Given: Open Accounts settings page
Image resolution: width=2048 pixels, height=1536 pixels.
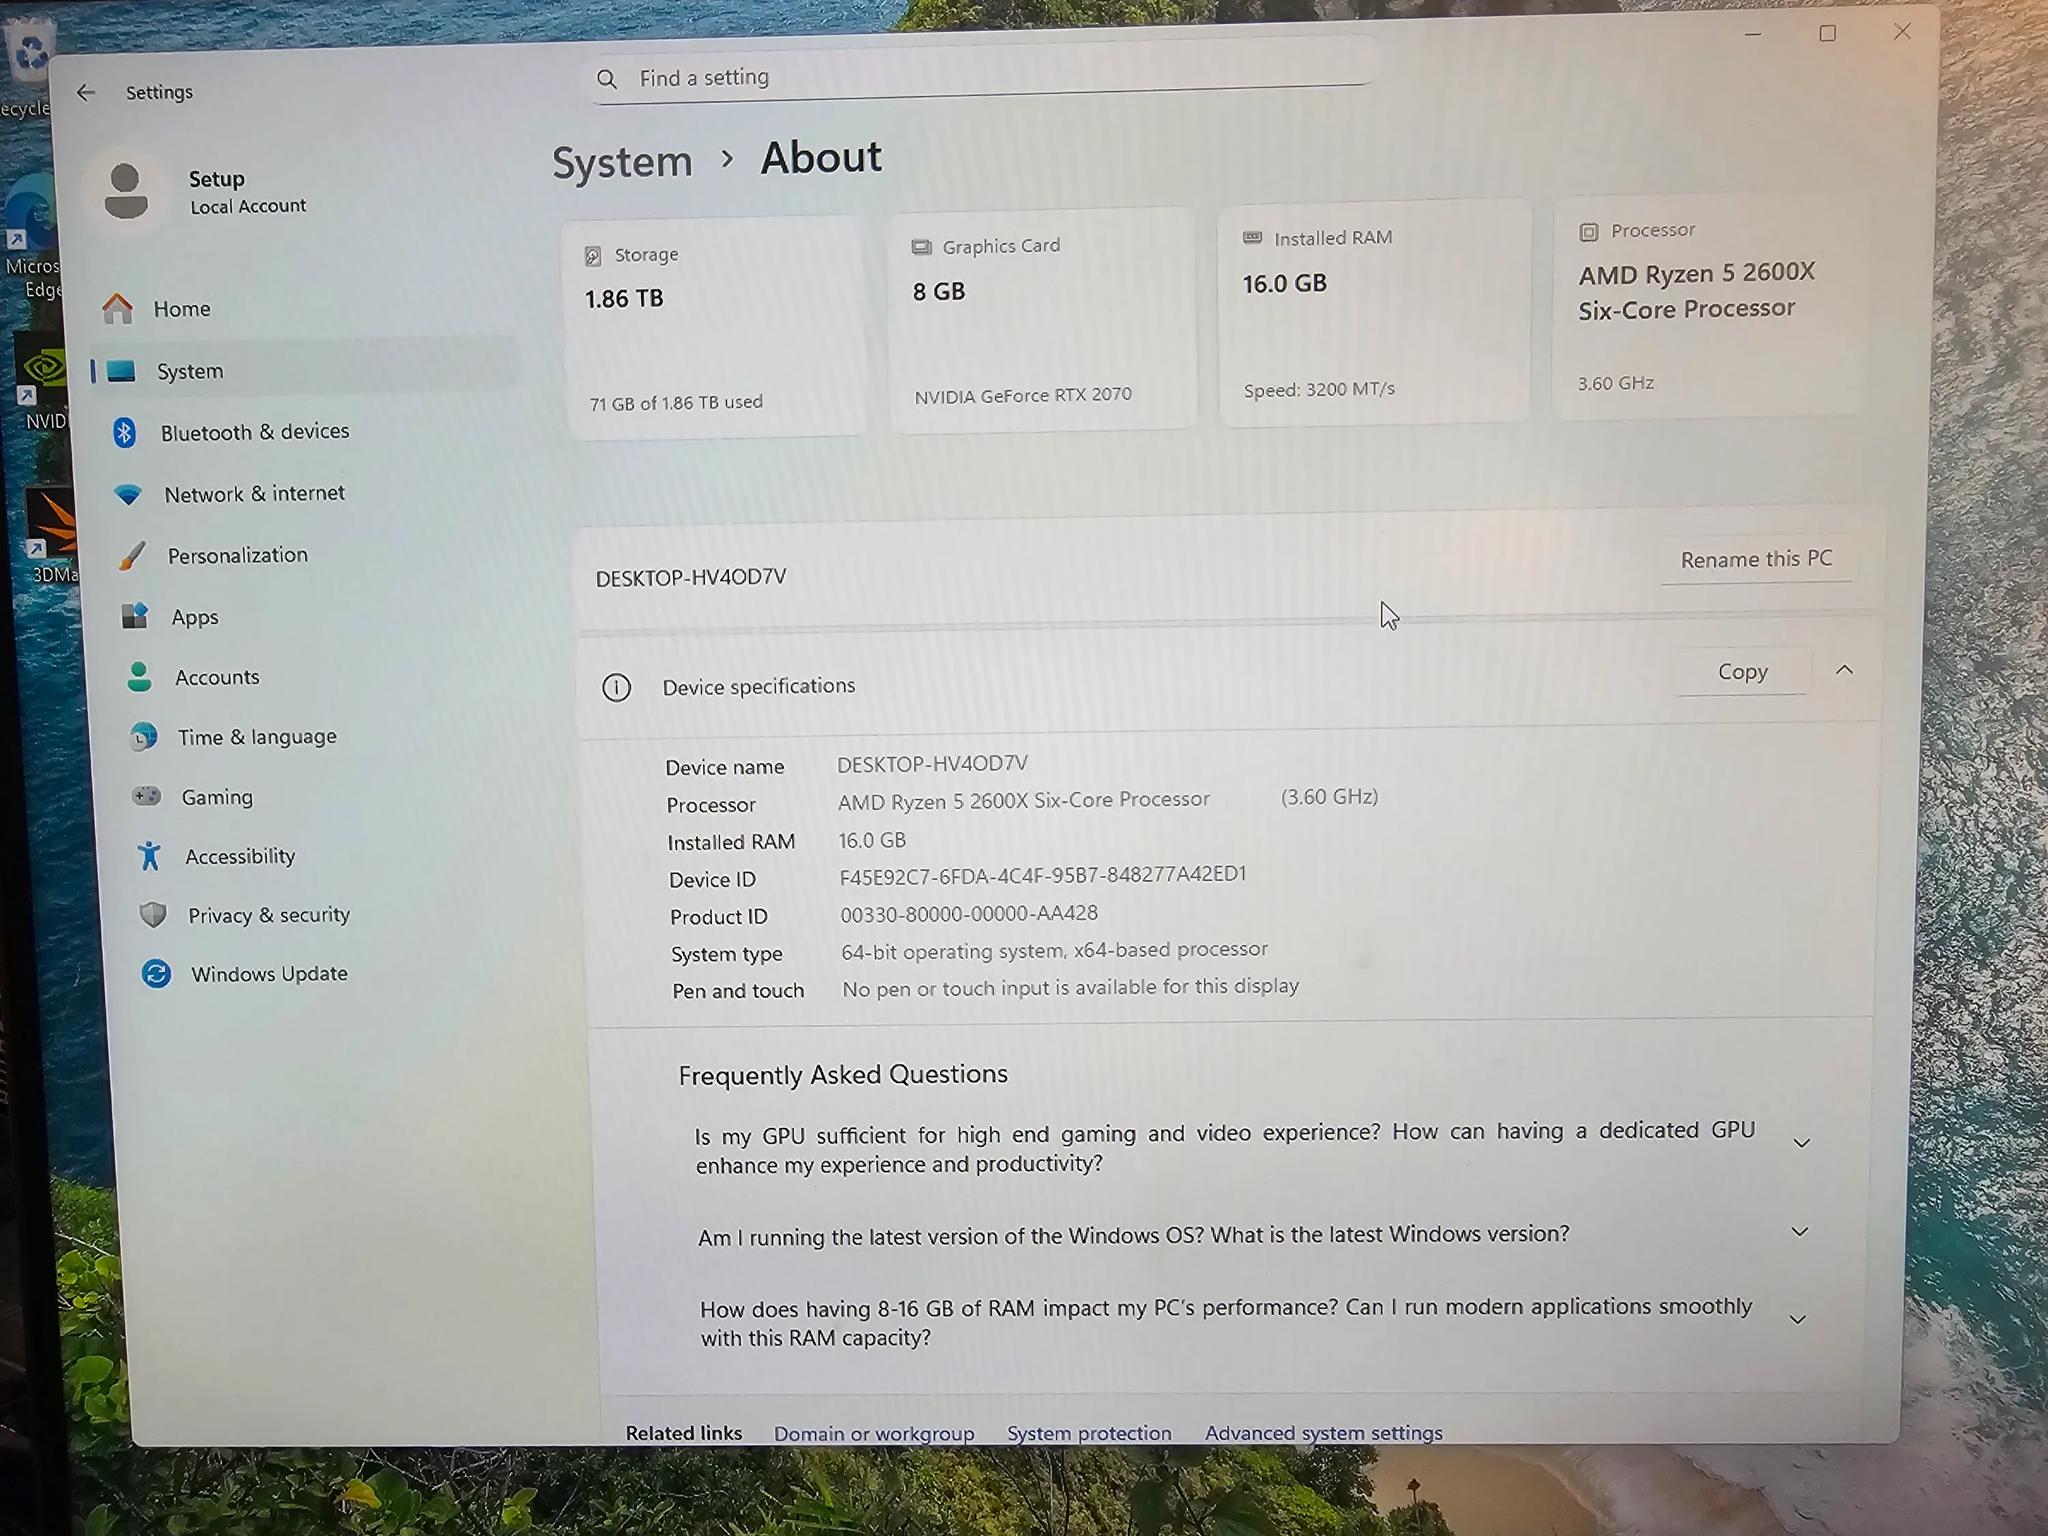Looking at the screenshot, I should [x=322, y=677].
